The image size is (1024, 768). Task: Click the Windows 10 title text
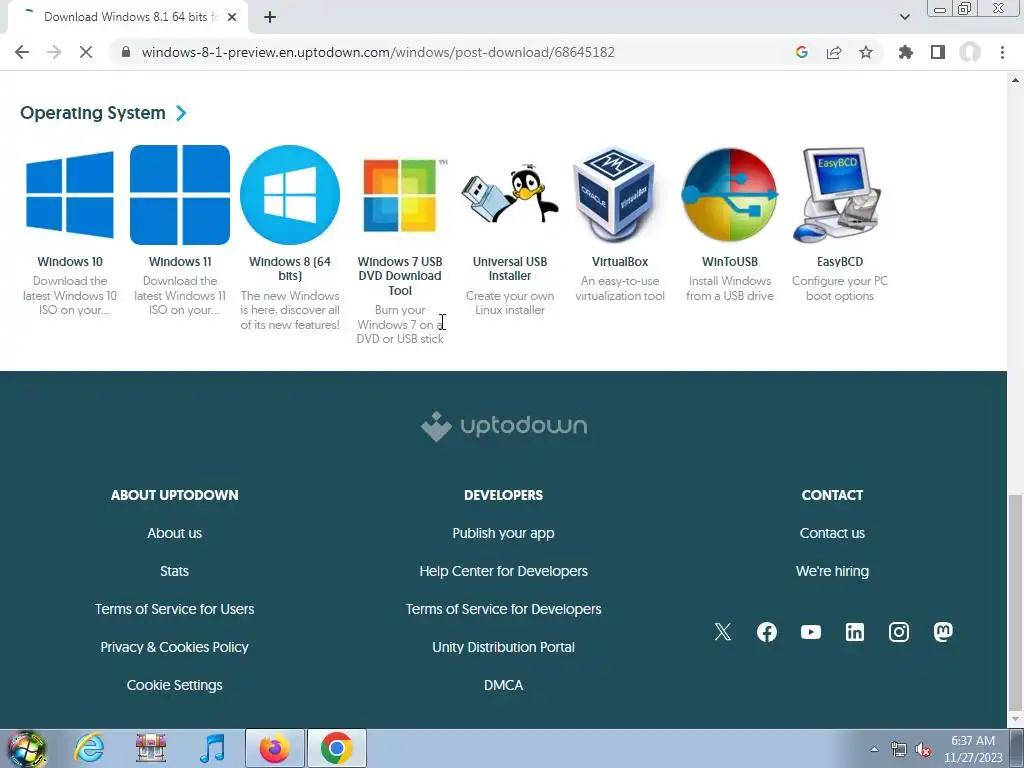coord(70,261)
